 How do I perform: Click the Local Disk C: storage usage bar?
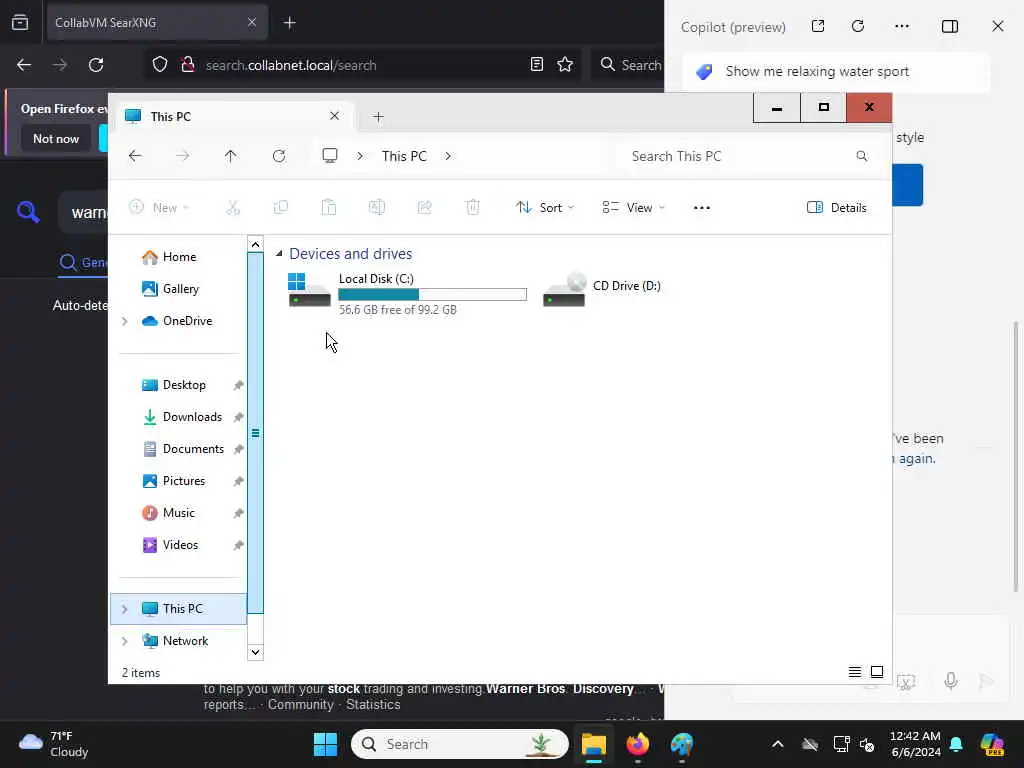pyautogui.click(x=432, y=295)
